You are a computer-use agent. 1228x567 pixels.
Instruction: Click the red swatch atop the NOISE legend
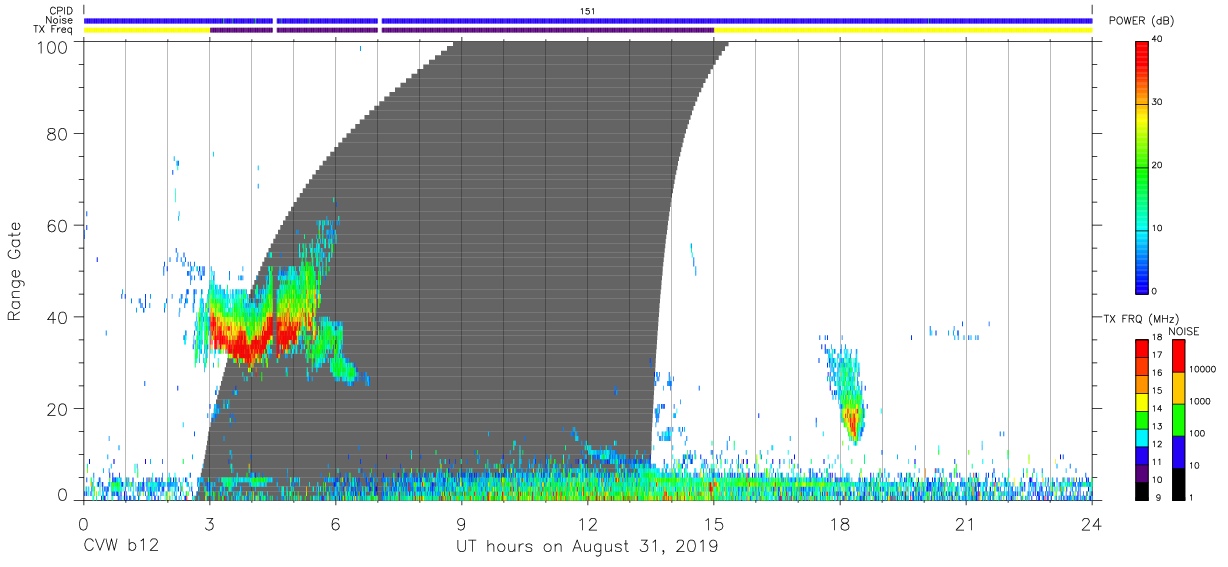(1177, 355)
